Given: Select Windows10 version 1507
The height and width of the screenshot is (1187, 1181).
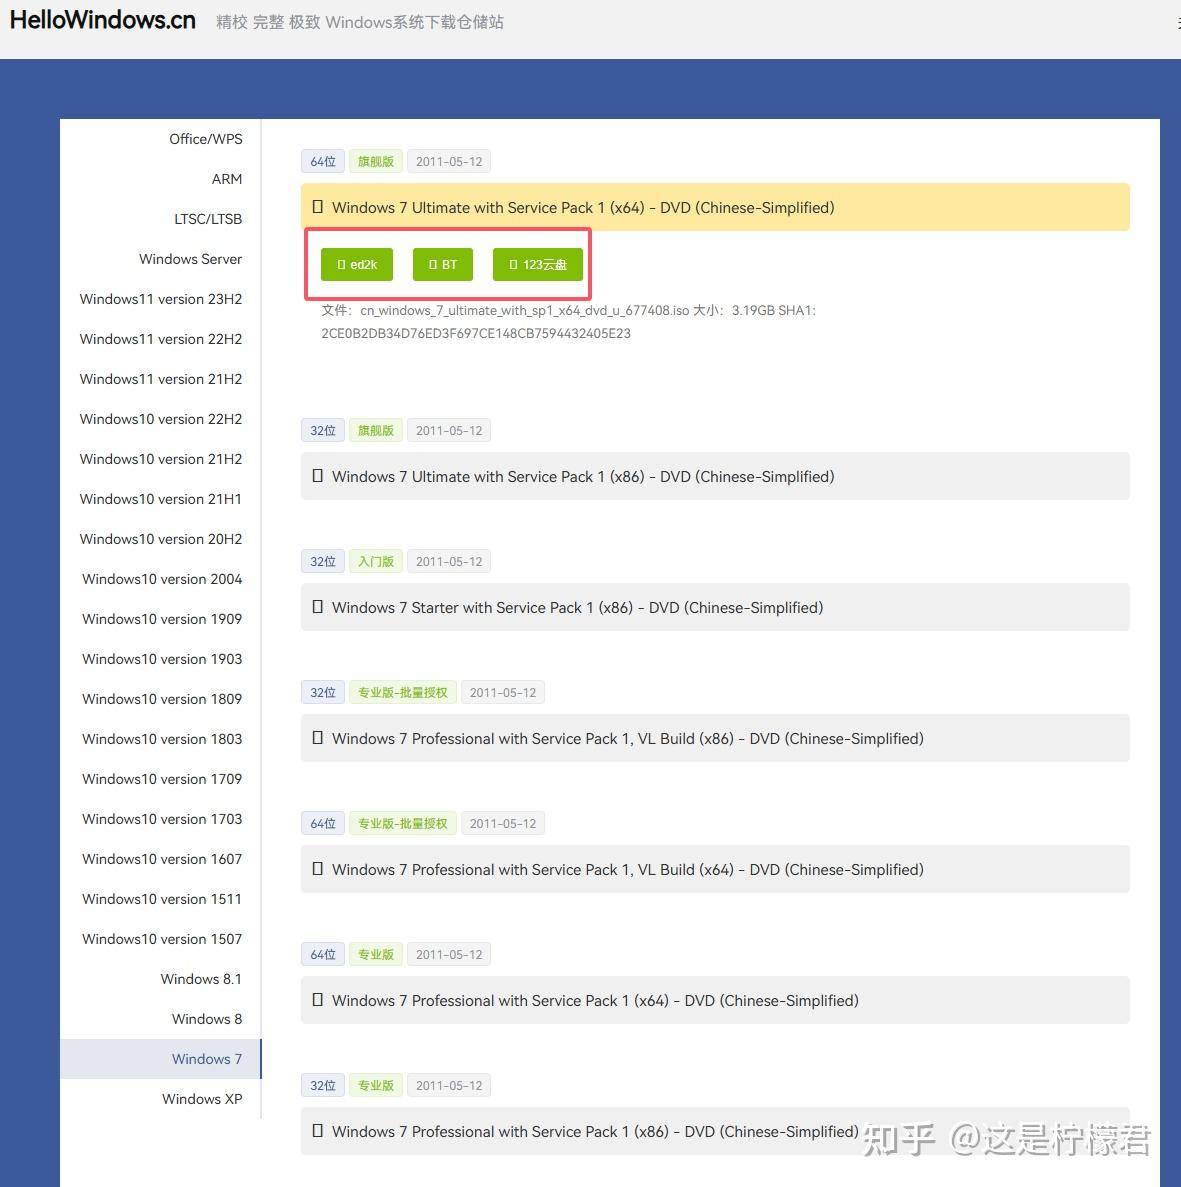Looking at the screenshot, I should click(x=162, y=939).
